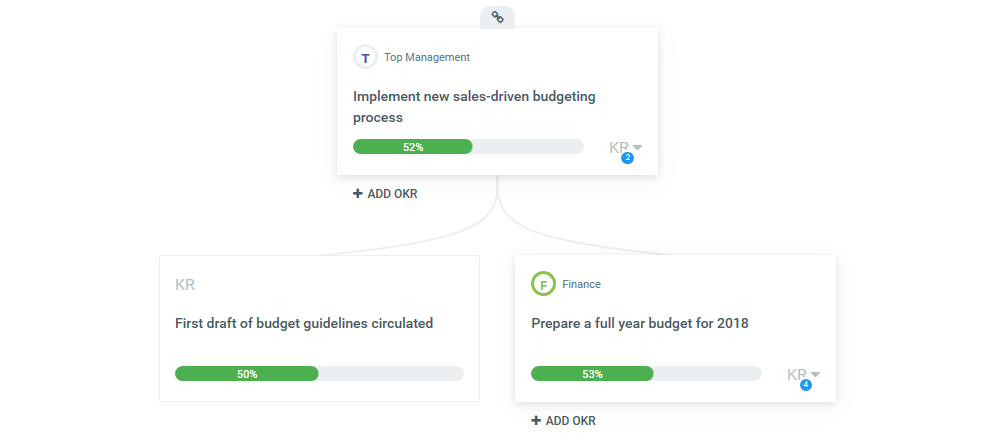1000x440 pixels.
Task: Click the Finance "F" avatar icon
Action: click(x=543, y=284)
